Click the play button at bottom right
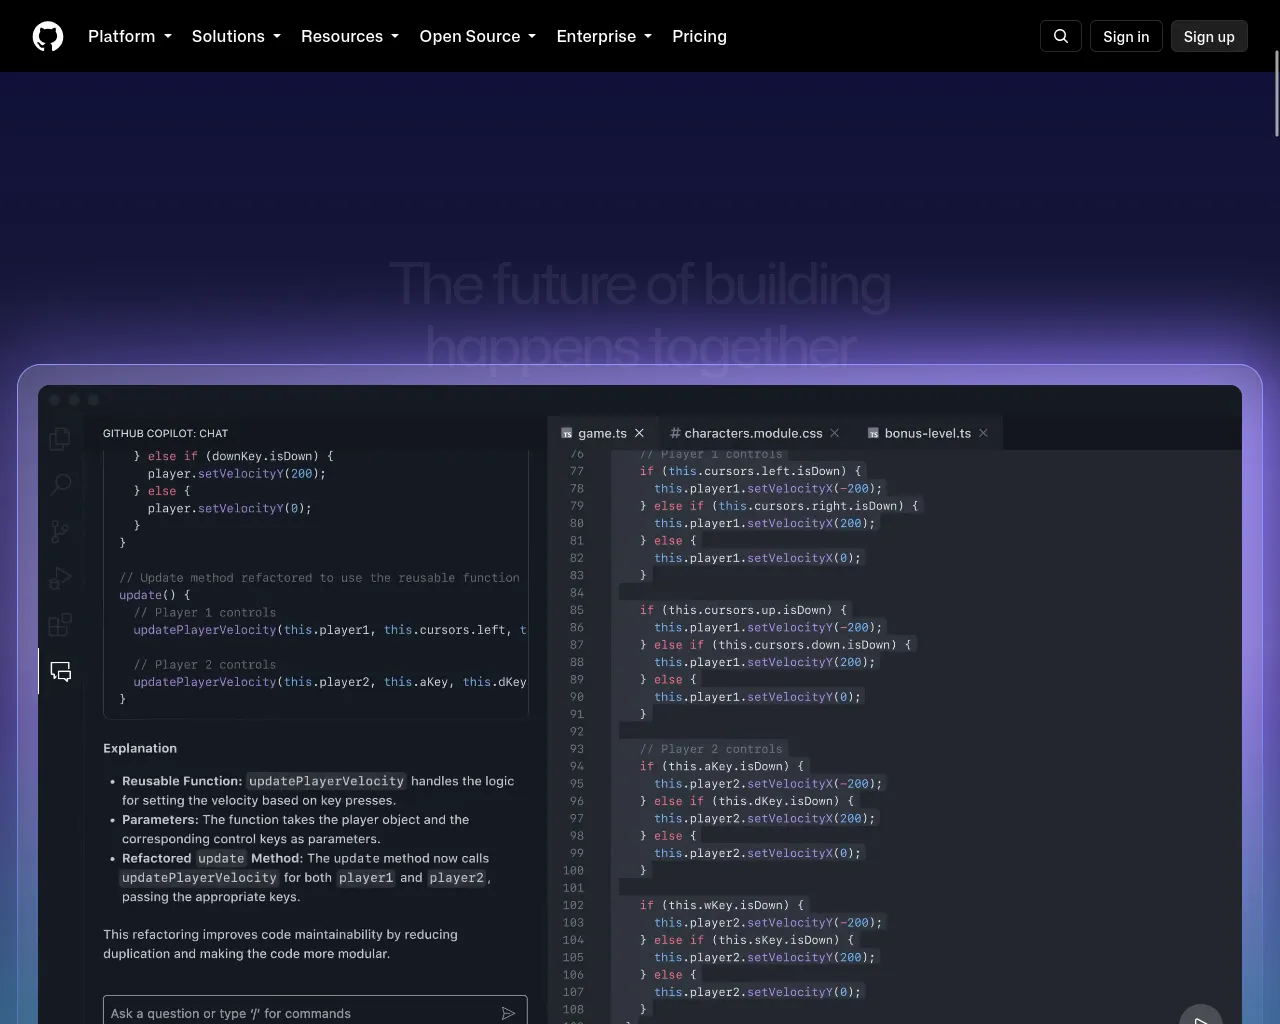 coord(1201,1015)
